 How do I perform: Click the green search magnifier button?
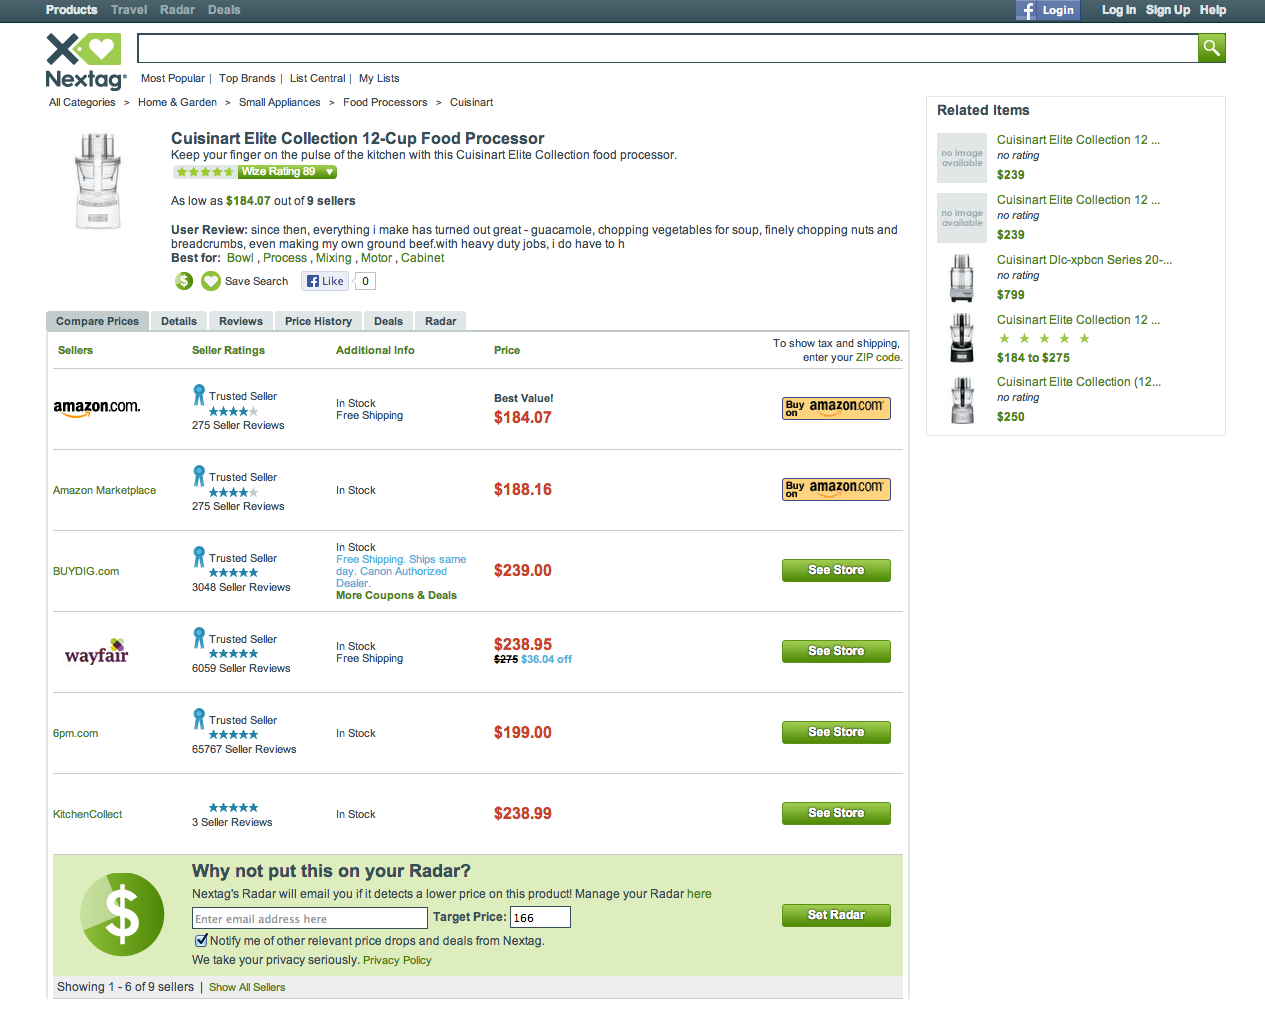pyautogui.click(x=1211, y=48)
